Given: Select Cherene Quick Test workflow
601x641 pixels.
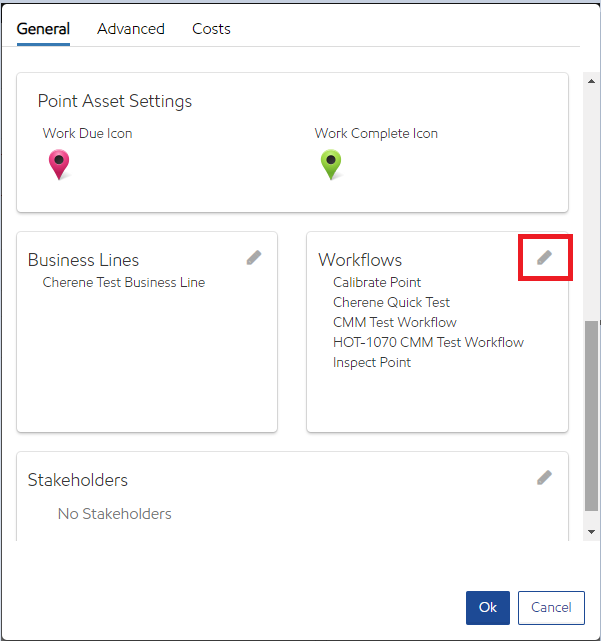Looking at the screenshot, I should [x=391, y=302].
